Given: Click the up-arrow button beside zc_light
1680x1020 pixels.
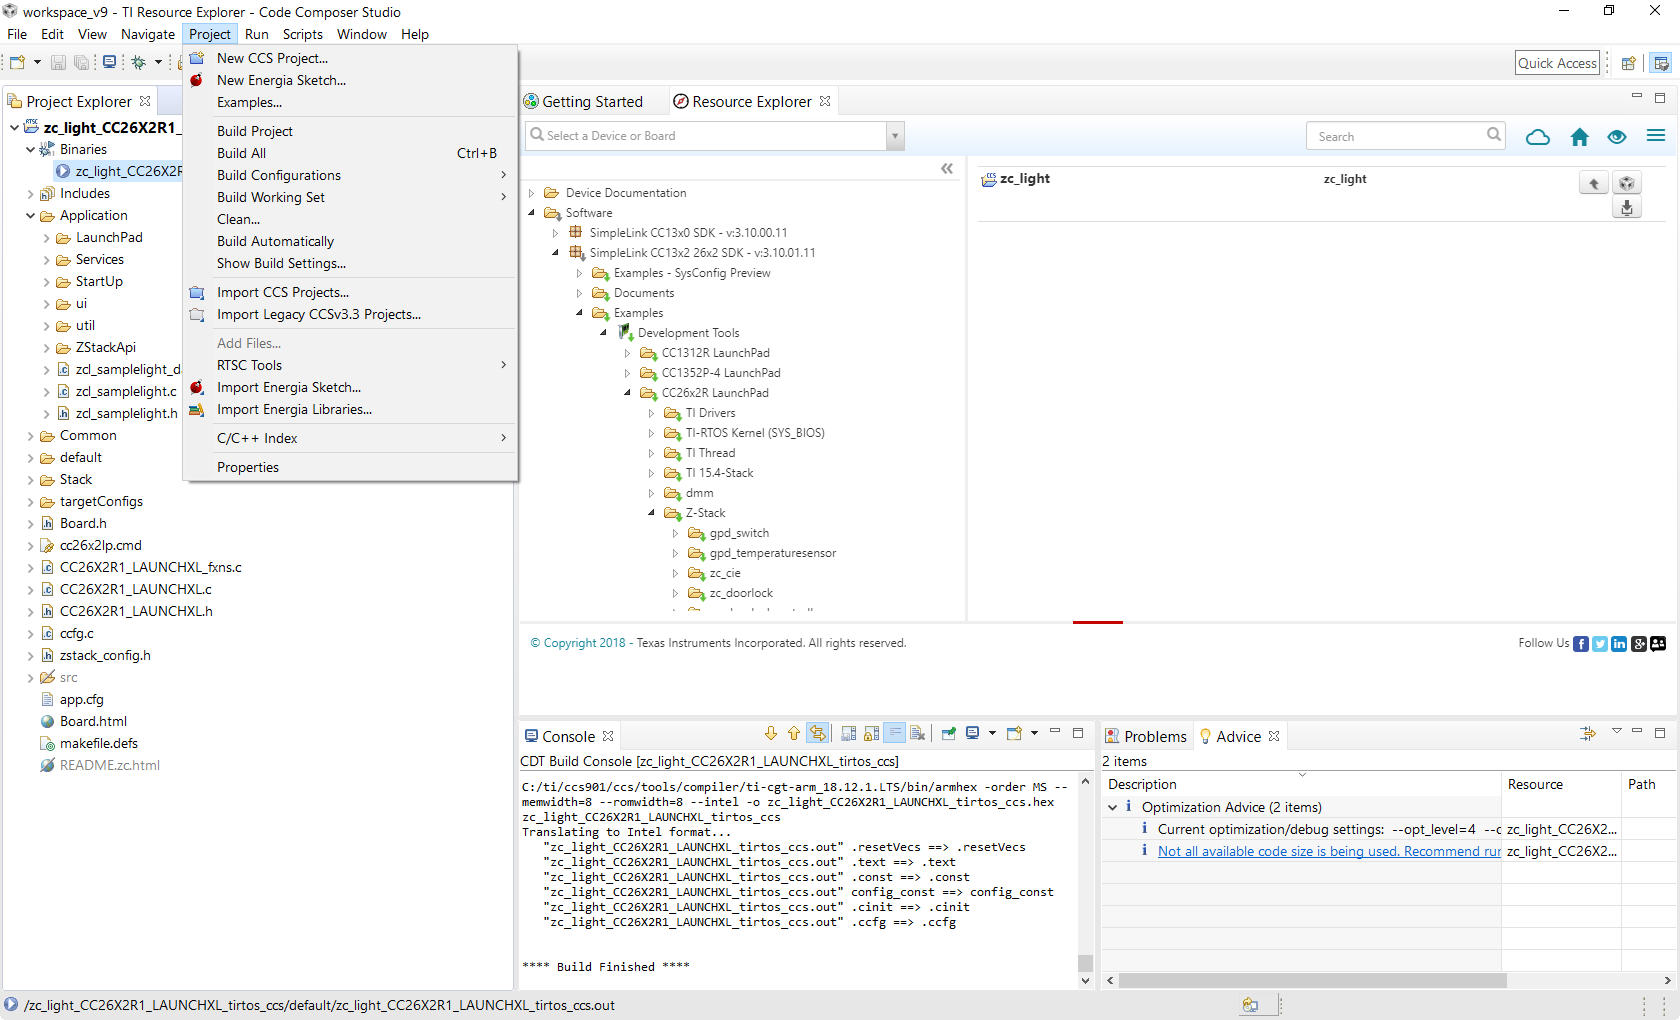Looking at the screenshot, I should 1594,183.
